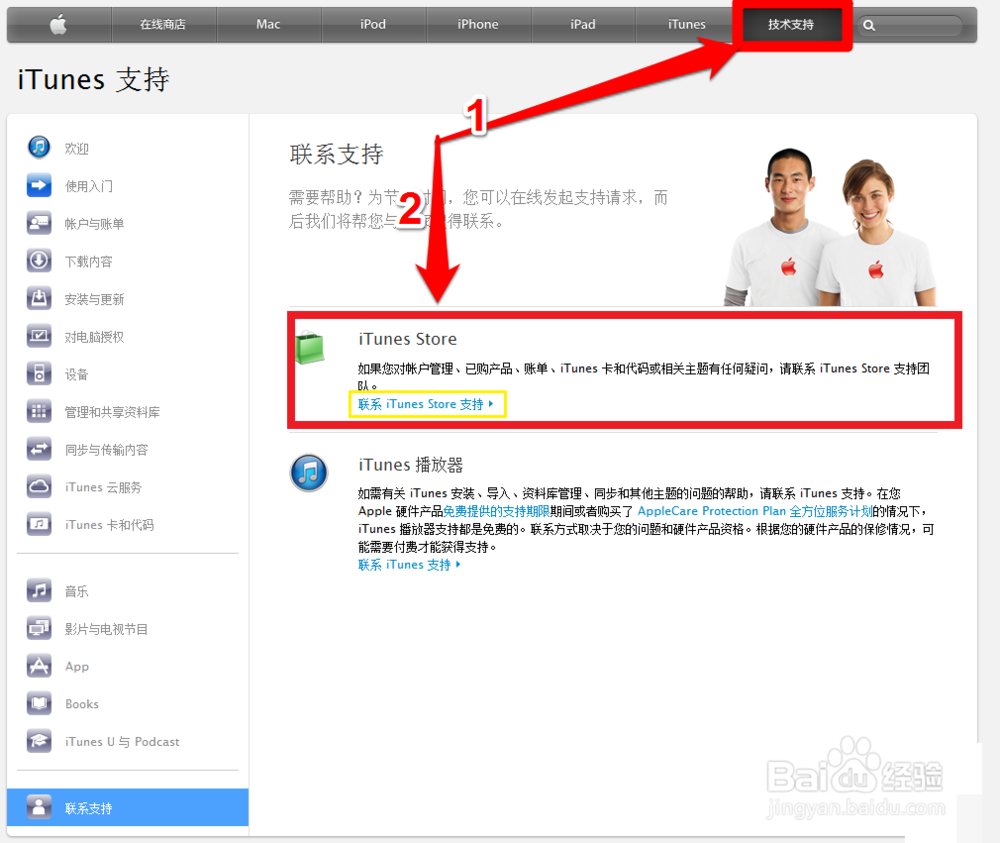Screen dimensions: 1000x843
Task: Open 管理和共享资料库 sidebar link
Action: (112, 412)
